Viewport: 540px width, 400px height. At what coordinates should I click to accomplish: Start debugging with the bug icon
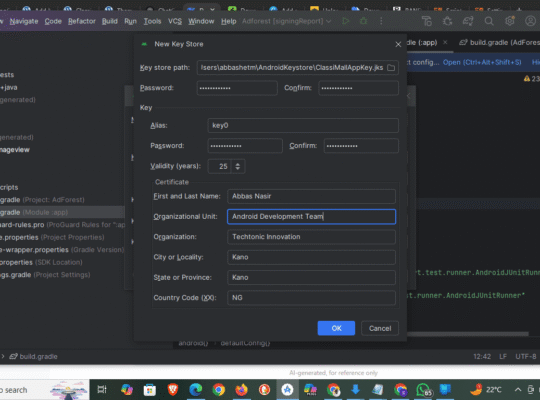click(x=363, y=21)
